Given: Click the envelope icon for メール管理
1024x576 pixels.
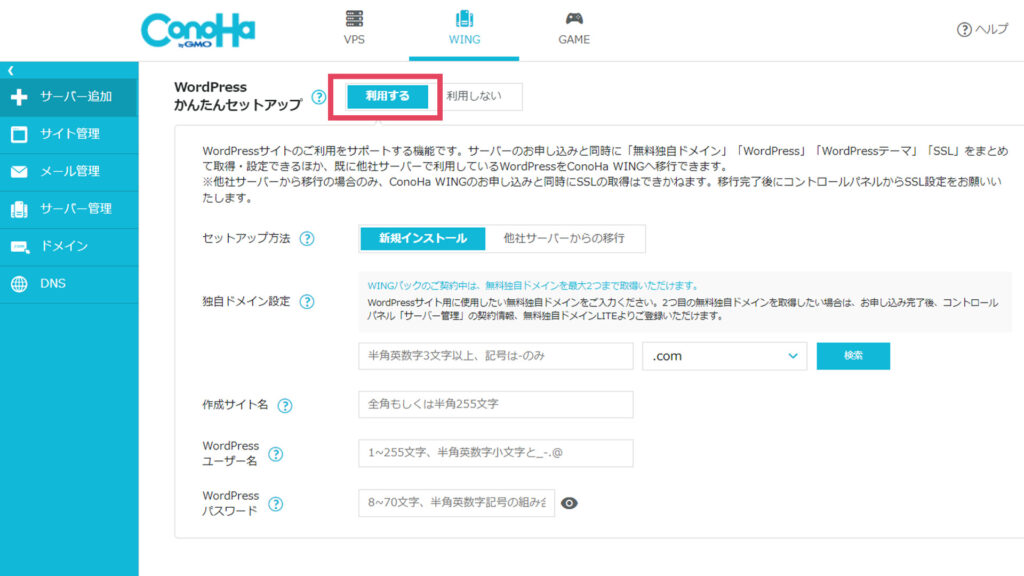Looking at the screenshot, I should [x=19, y=172].
